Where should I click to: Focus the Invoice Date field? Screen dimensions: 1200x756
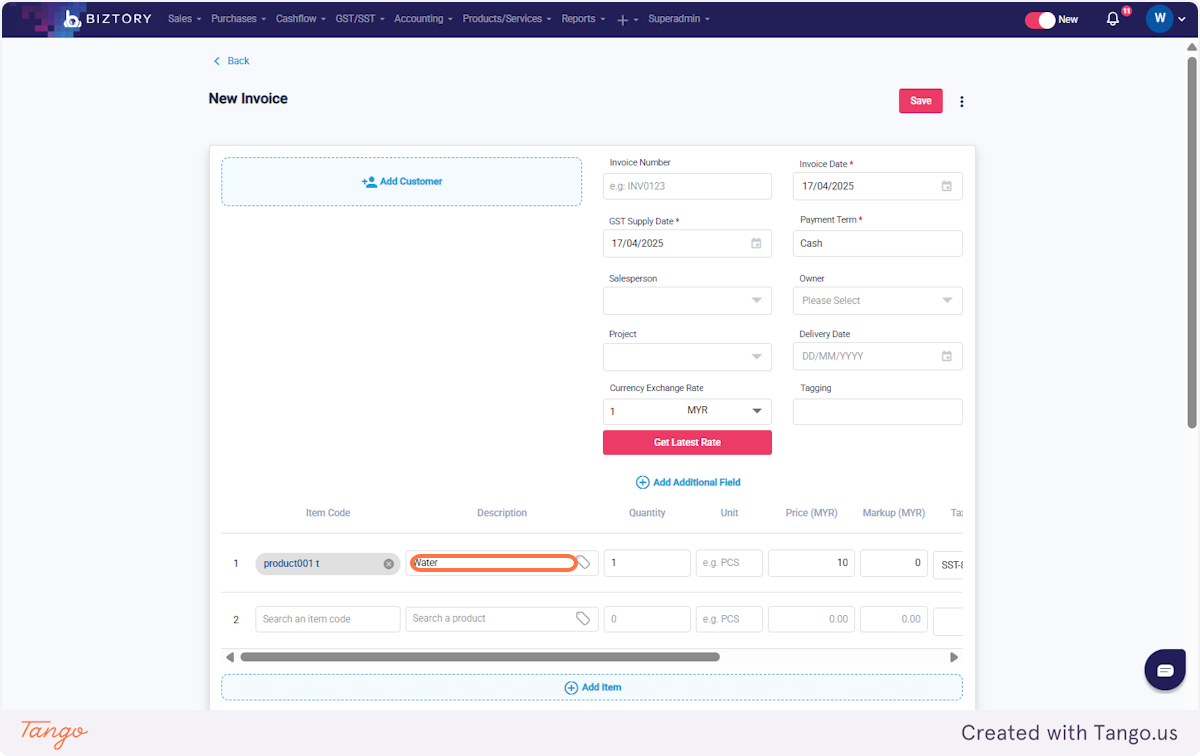[x=878, y=186]
